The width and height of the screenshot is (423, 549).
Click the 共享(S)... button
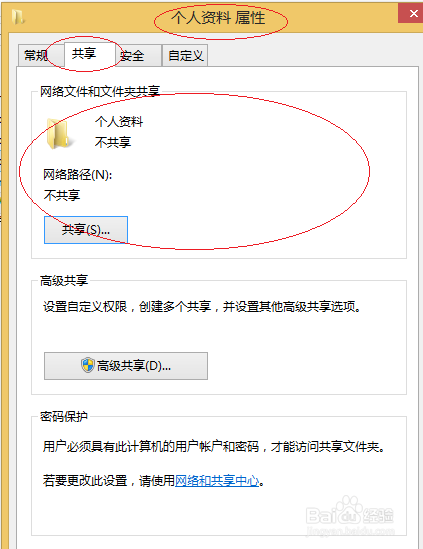pyautogui.click(x=86, y=230)
